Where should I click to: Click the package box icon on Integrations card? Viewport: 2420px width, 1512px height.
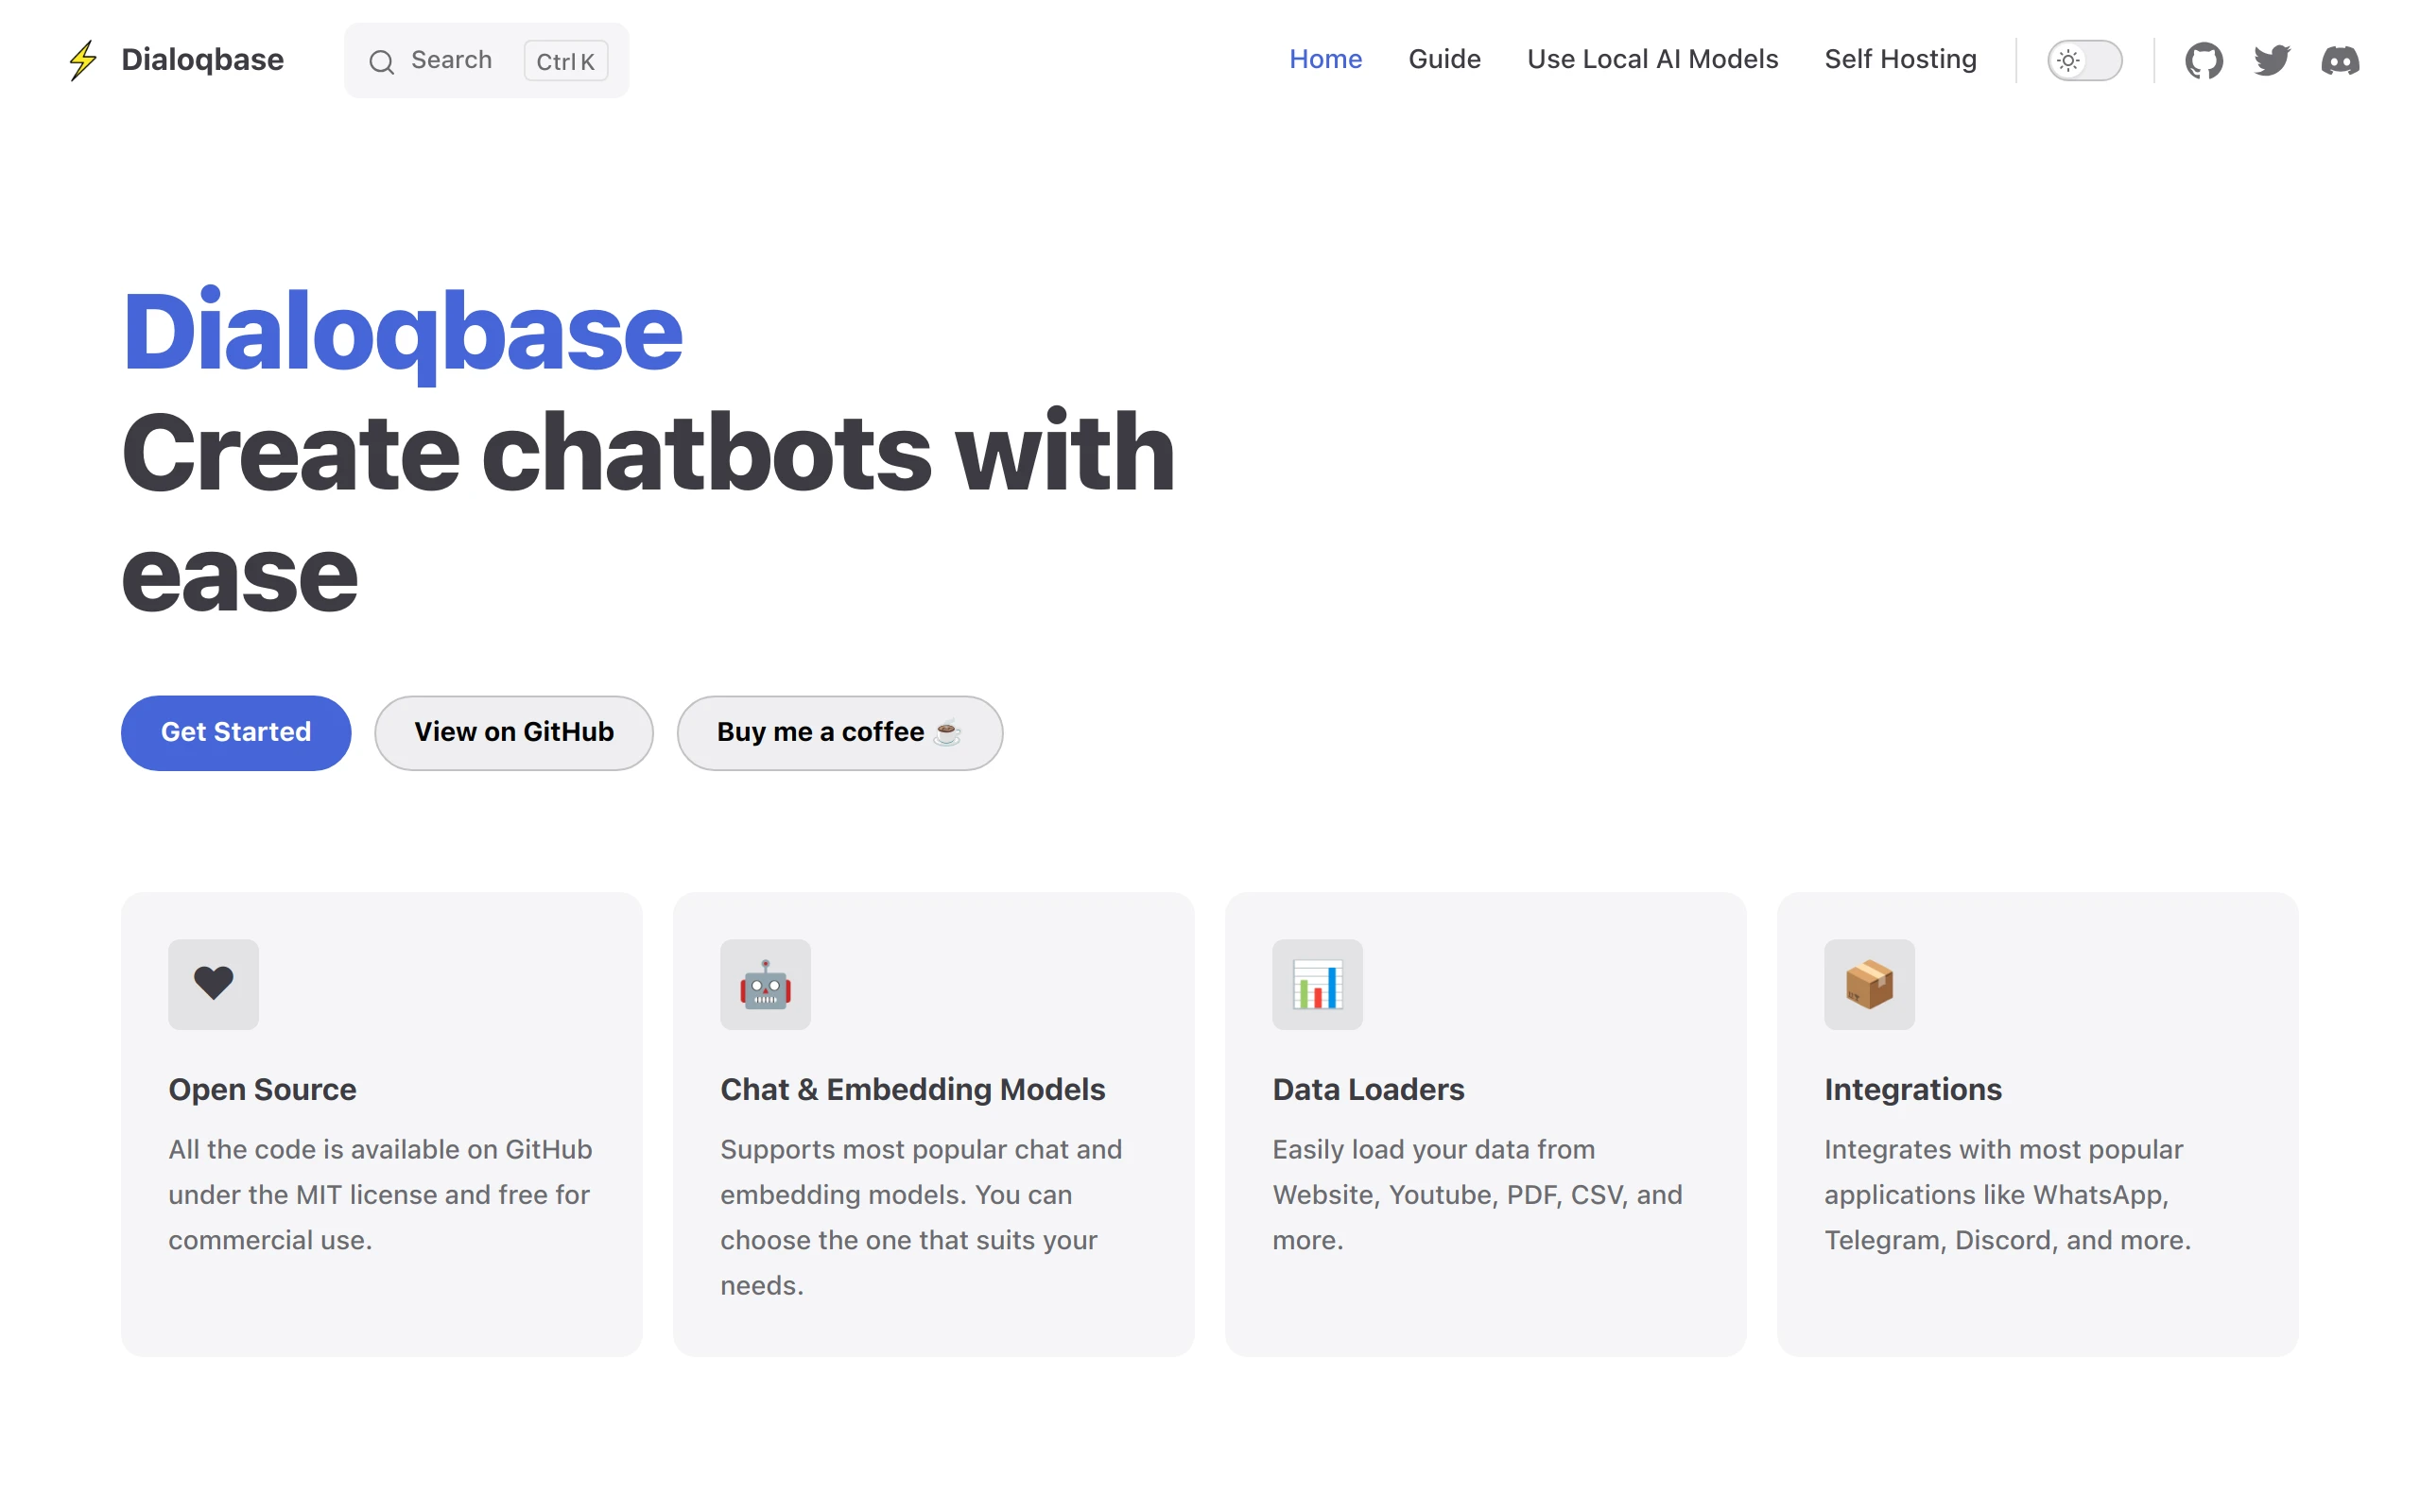coord(1868,984)
